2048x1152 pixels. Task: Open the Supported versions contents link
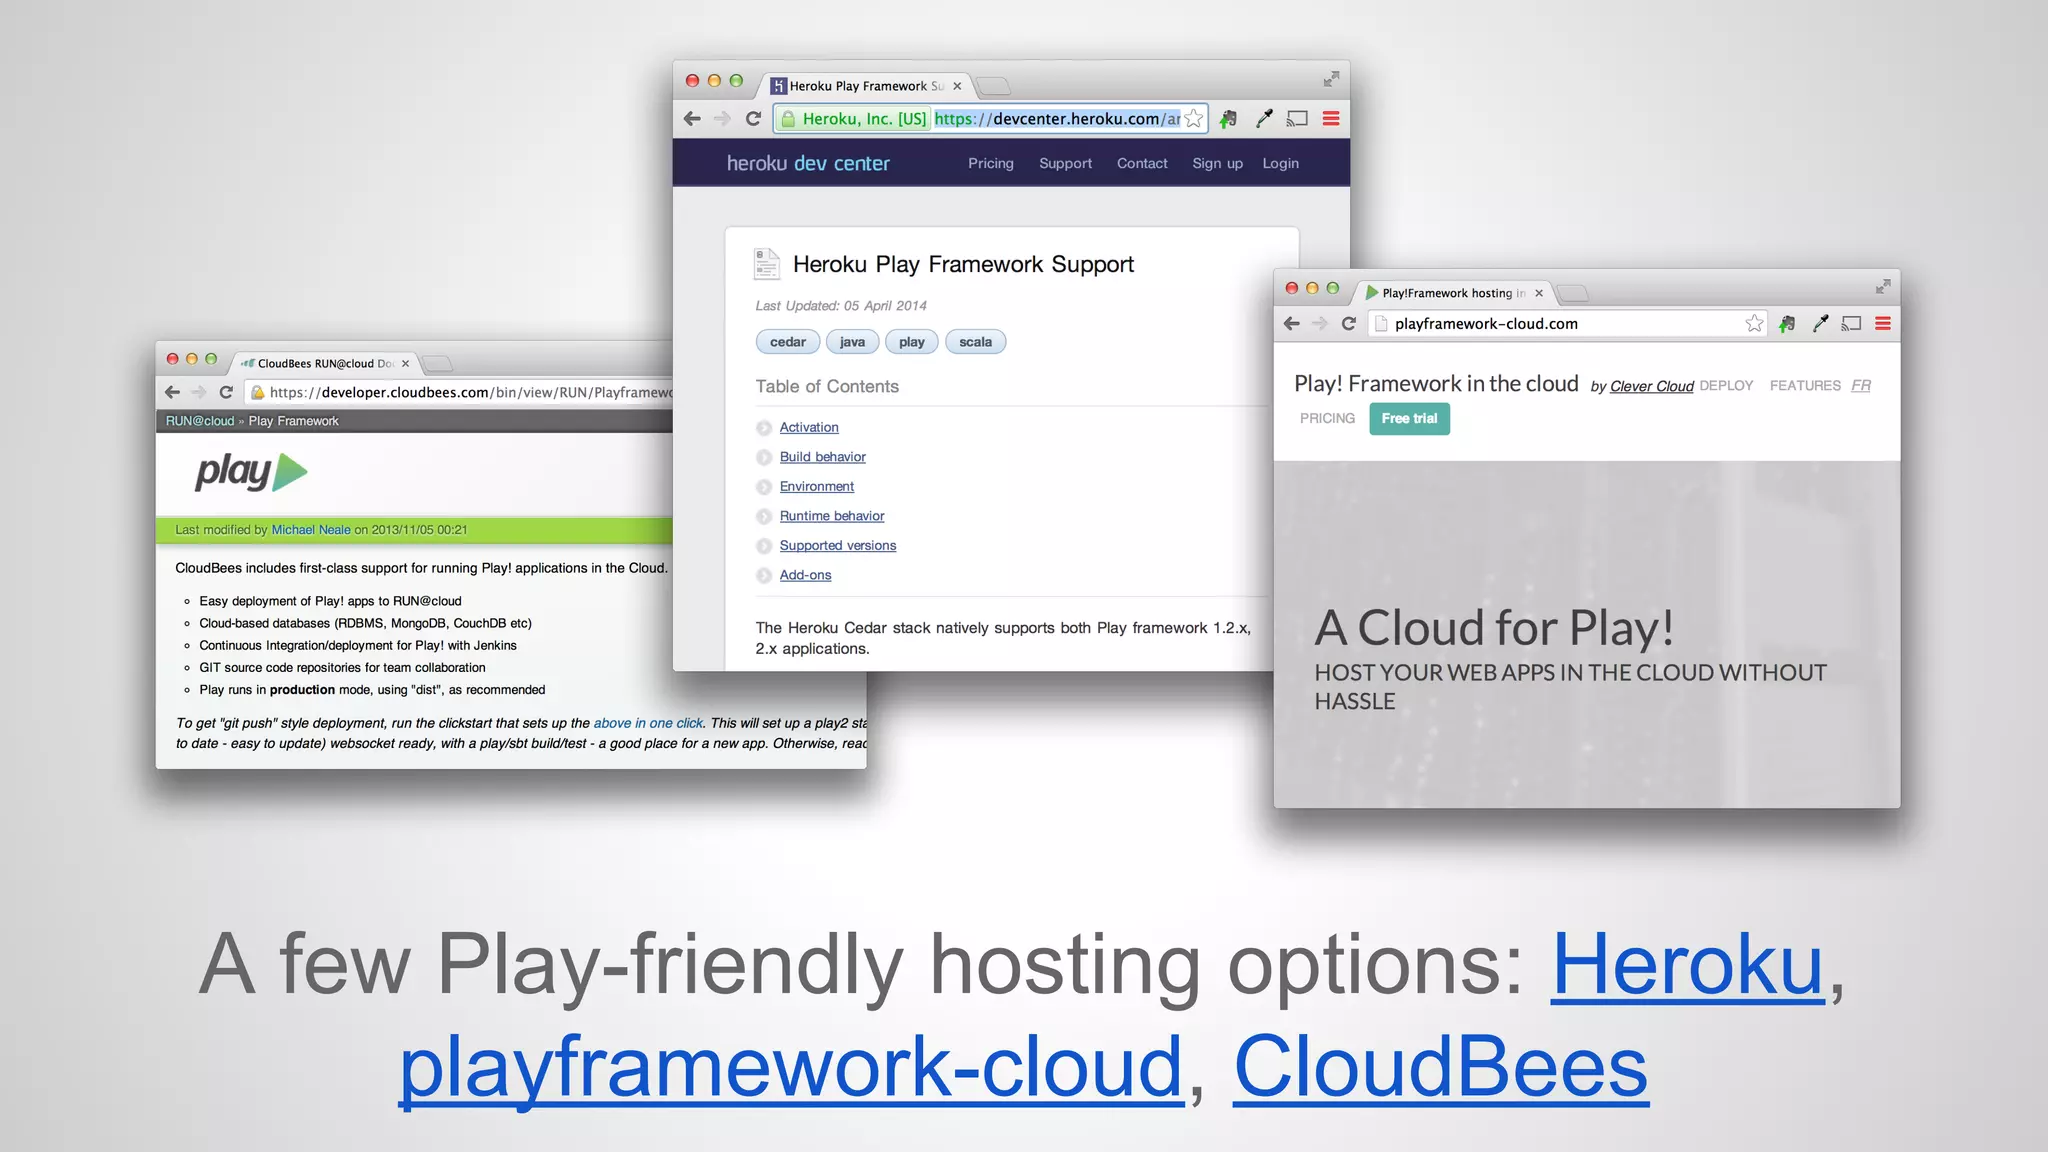pos(837,546)
